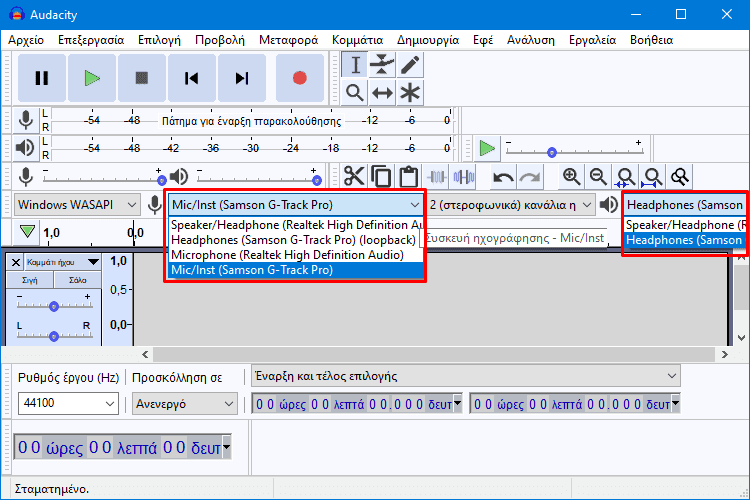This screenshot has width=750, height=500.
Task: Click the horizontal scrollbar left arrow
Action: coord(145,355)
